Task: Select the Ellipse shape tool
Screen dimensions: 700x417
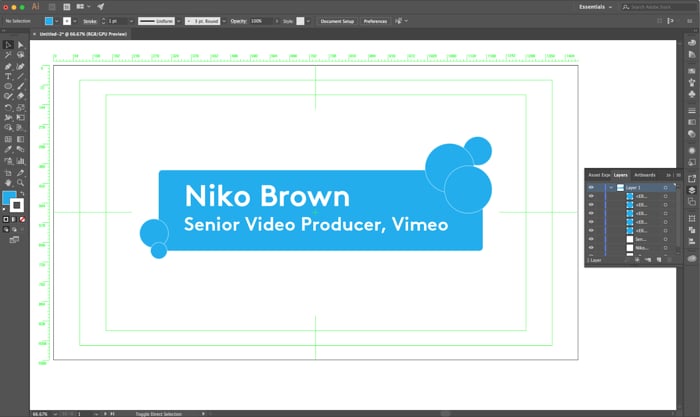Action: coord(8,86)
